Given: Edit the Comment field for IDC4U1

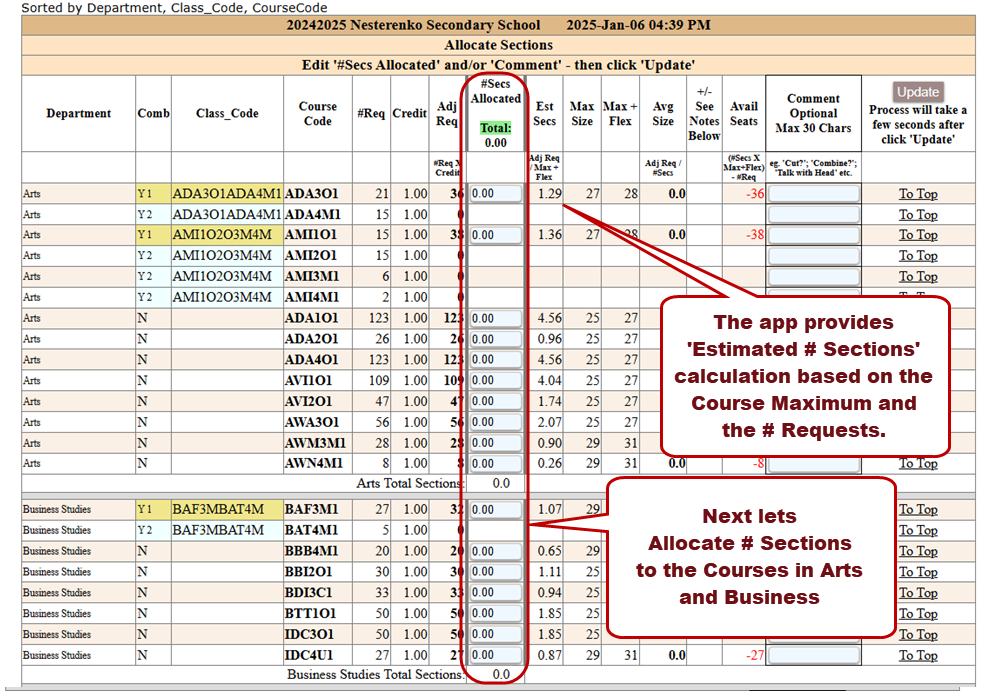Looking at the screenshot, I should coord(813,655).
